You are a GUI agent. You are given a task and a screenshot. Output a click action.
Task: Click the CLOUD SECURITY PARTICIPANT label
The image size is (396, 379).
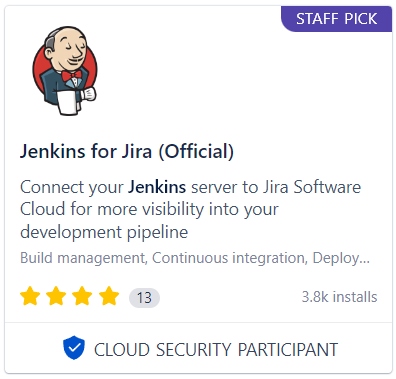pyautogui.click(x=216, y=350)
